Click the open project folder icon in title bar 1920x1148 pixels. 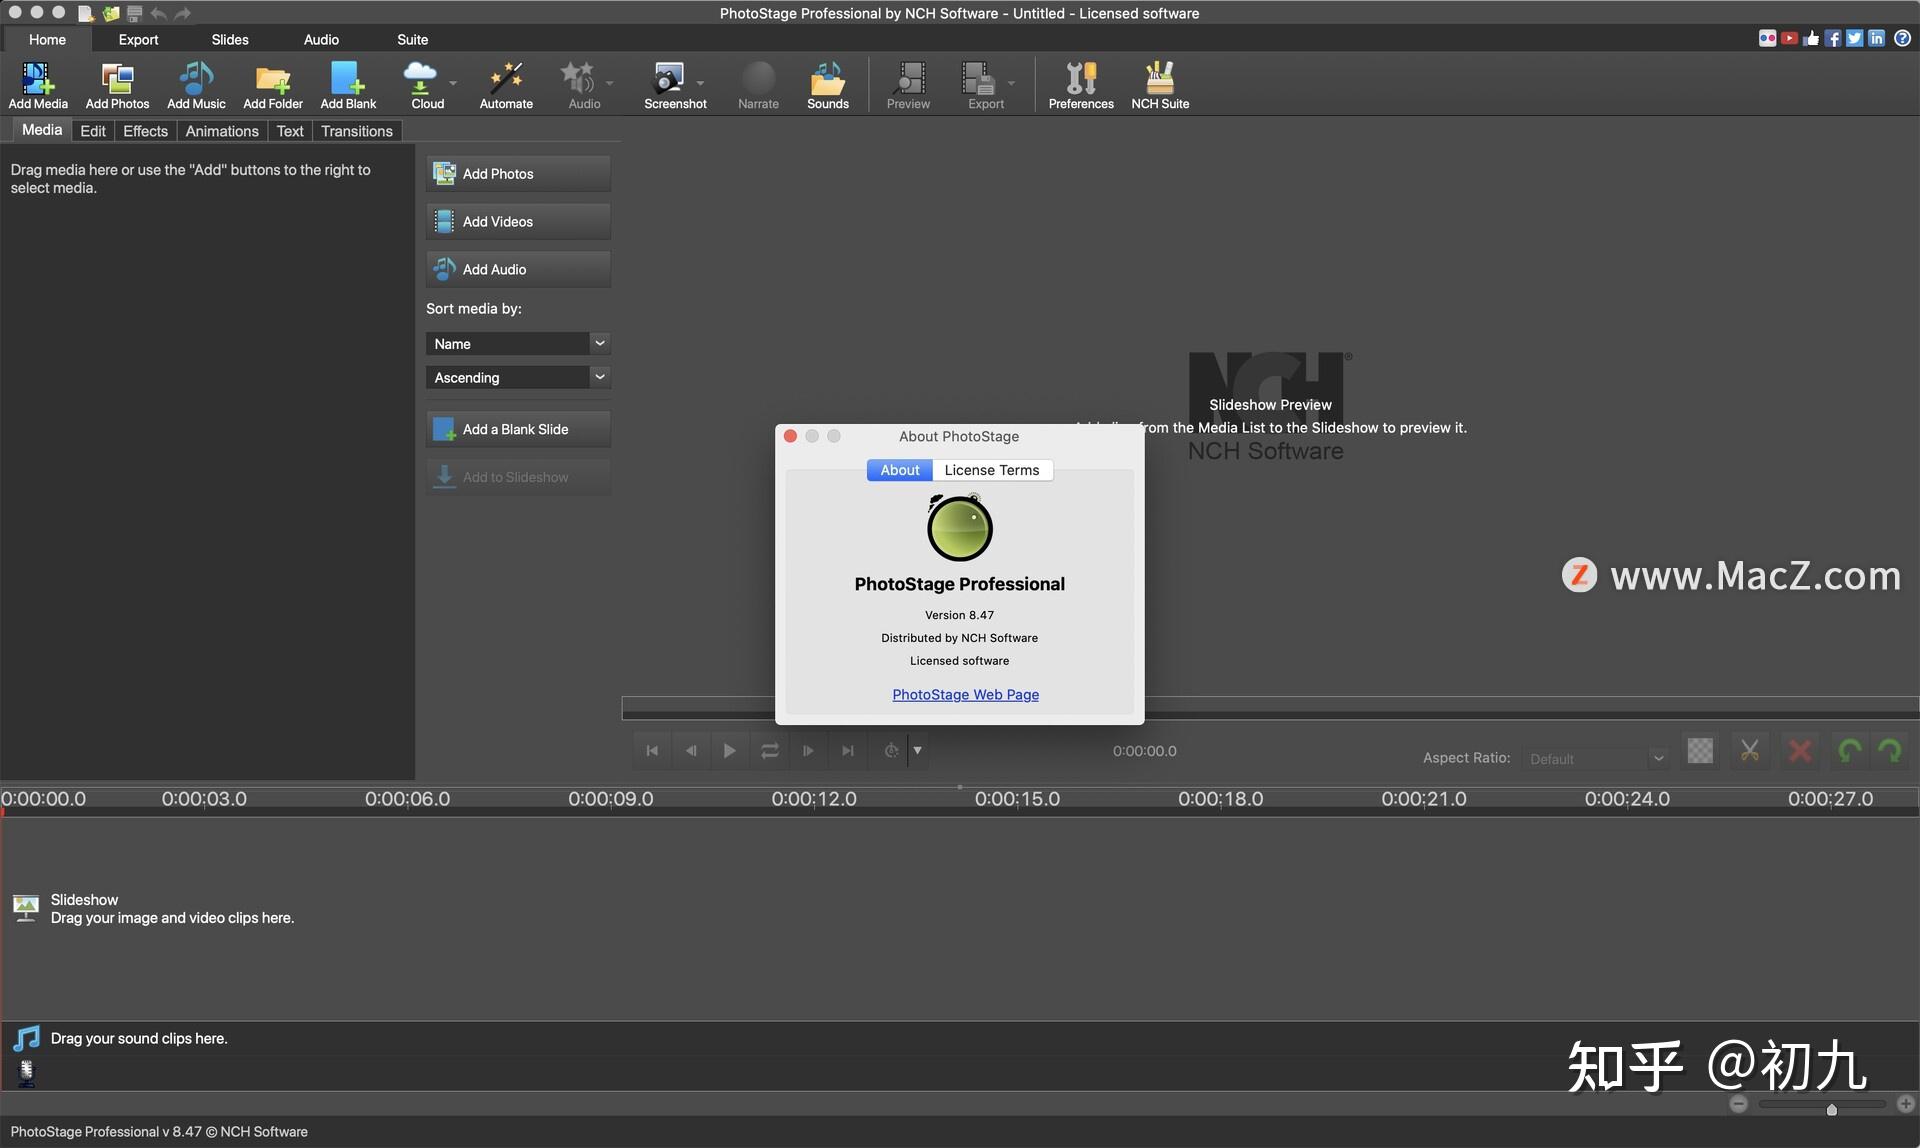(111, 13)
